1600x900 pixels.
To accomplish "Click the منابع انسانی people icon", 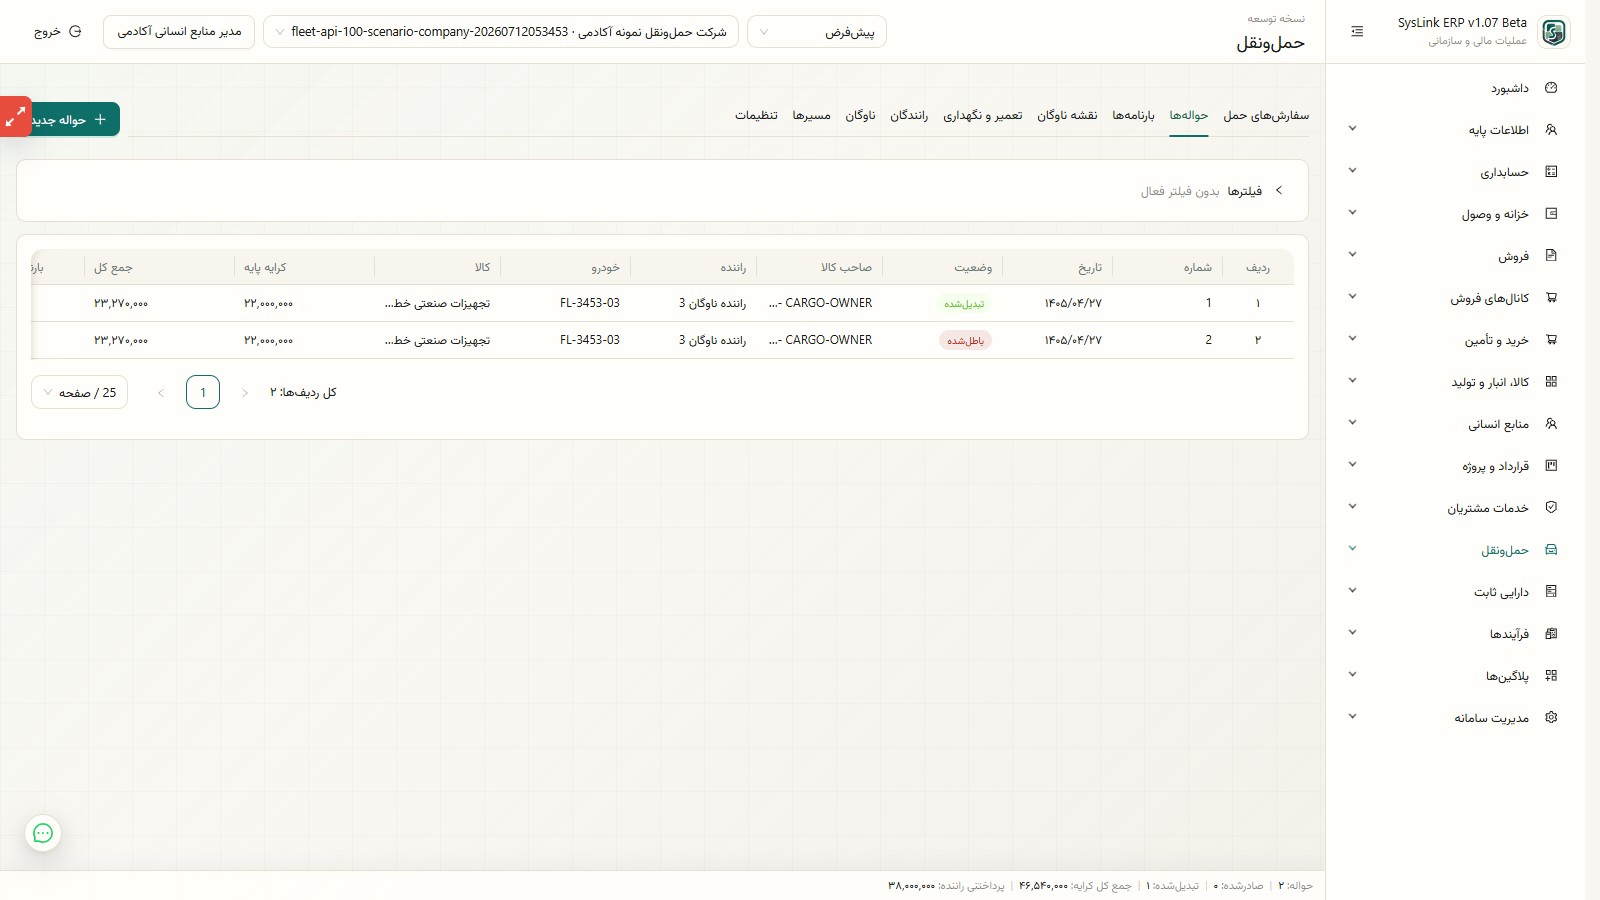I will pos(1551,424).
